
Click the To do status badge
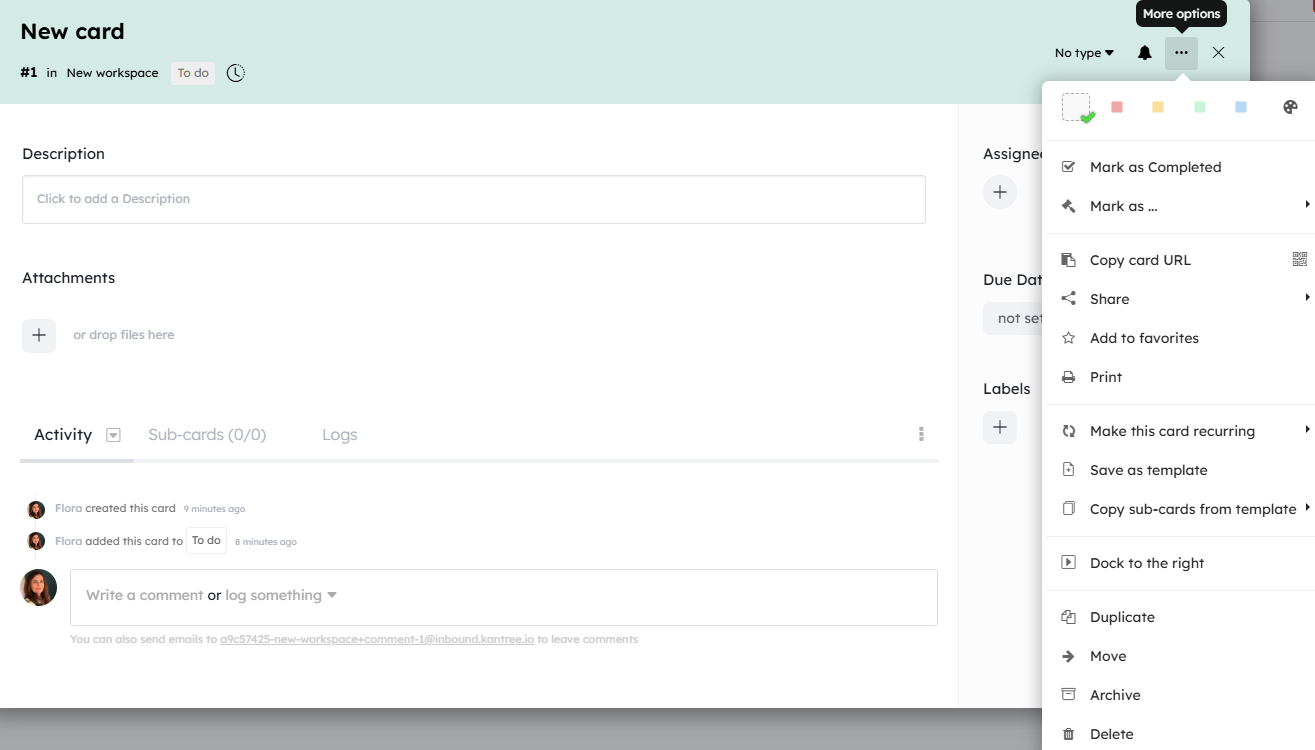click(x=193, y=73)
